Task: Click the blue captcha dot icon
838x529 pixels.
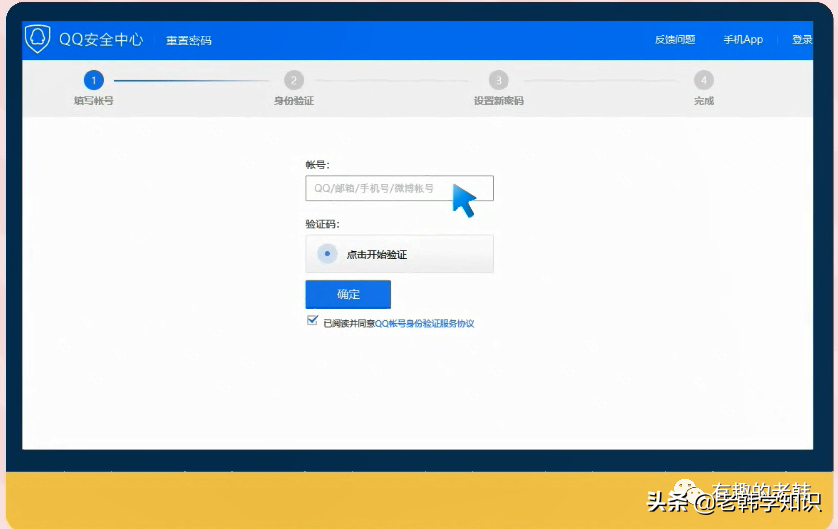Action: coord(327,254)
